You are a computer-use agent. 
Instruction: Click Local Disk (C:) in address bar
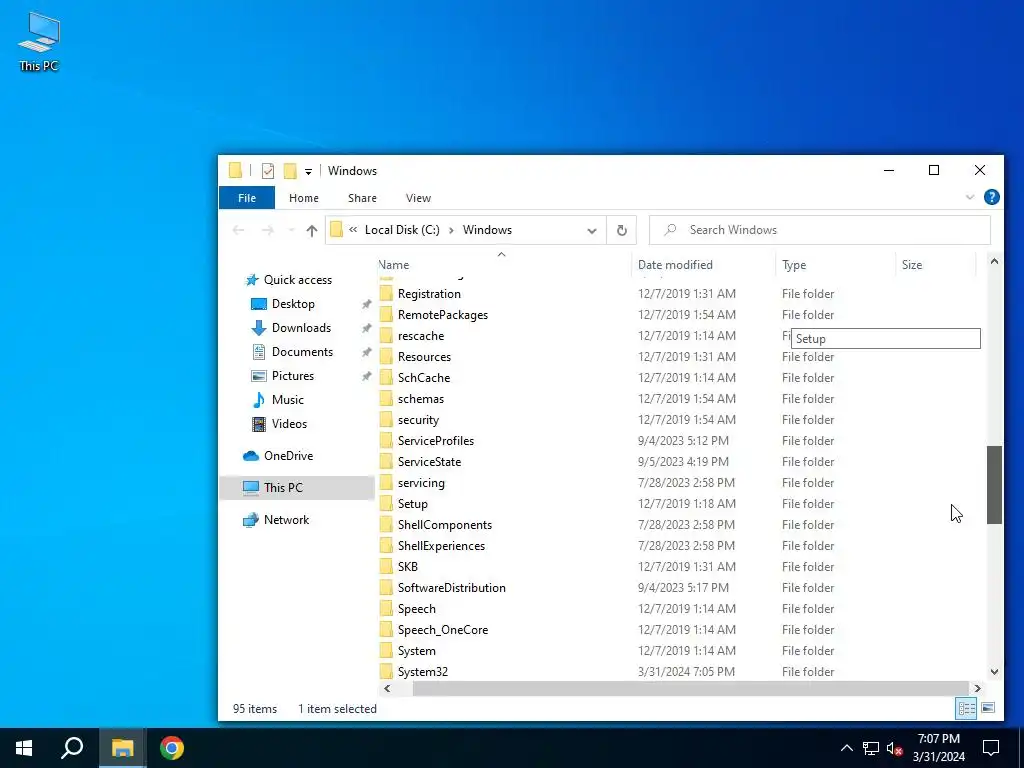click(x=402, y=230)
